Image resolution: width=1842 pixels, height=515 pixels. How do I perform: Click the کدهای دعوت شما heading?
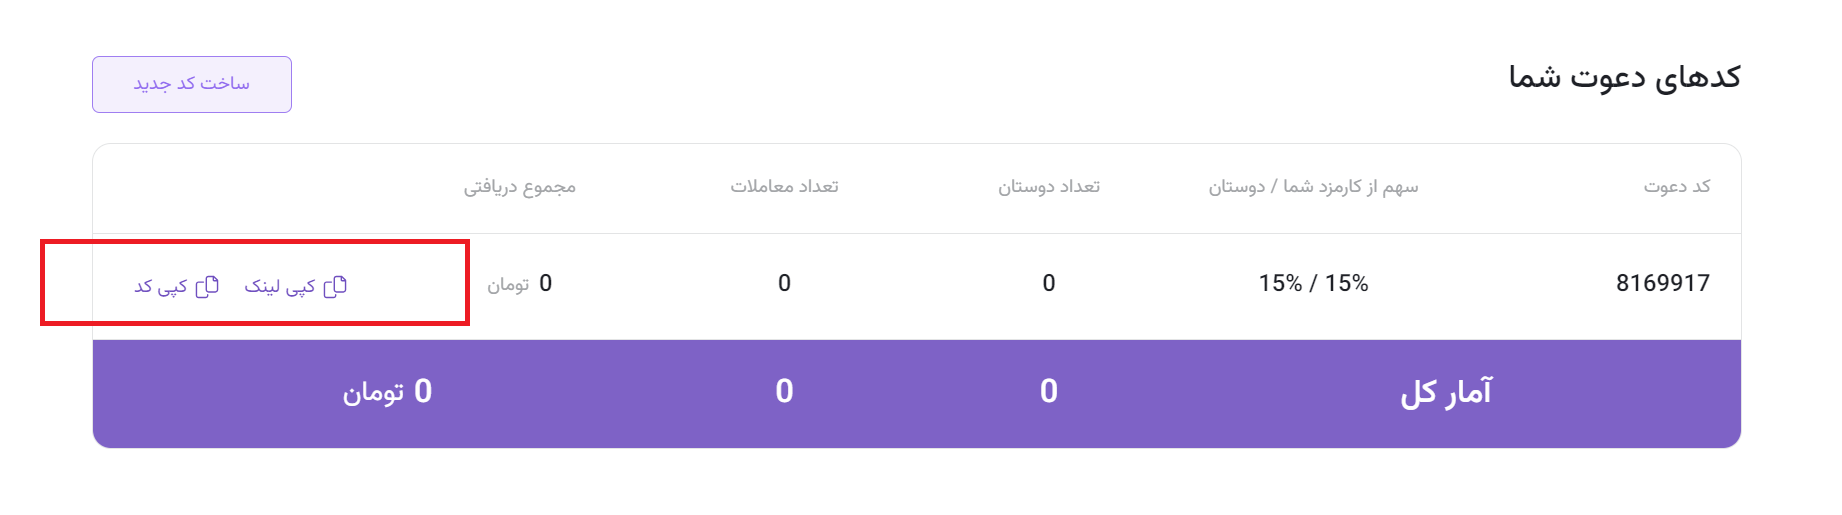(1624, 77)
